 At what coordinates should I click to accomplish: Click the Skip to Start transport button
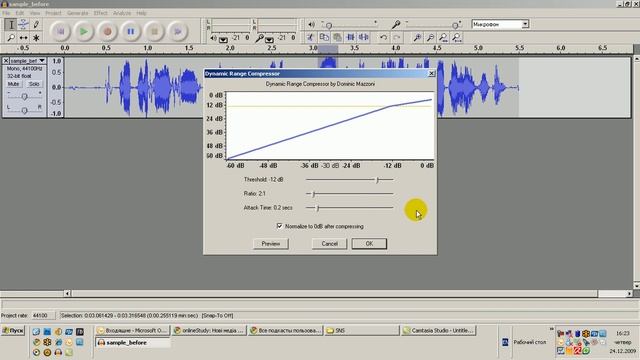tap(60, 31)
